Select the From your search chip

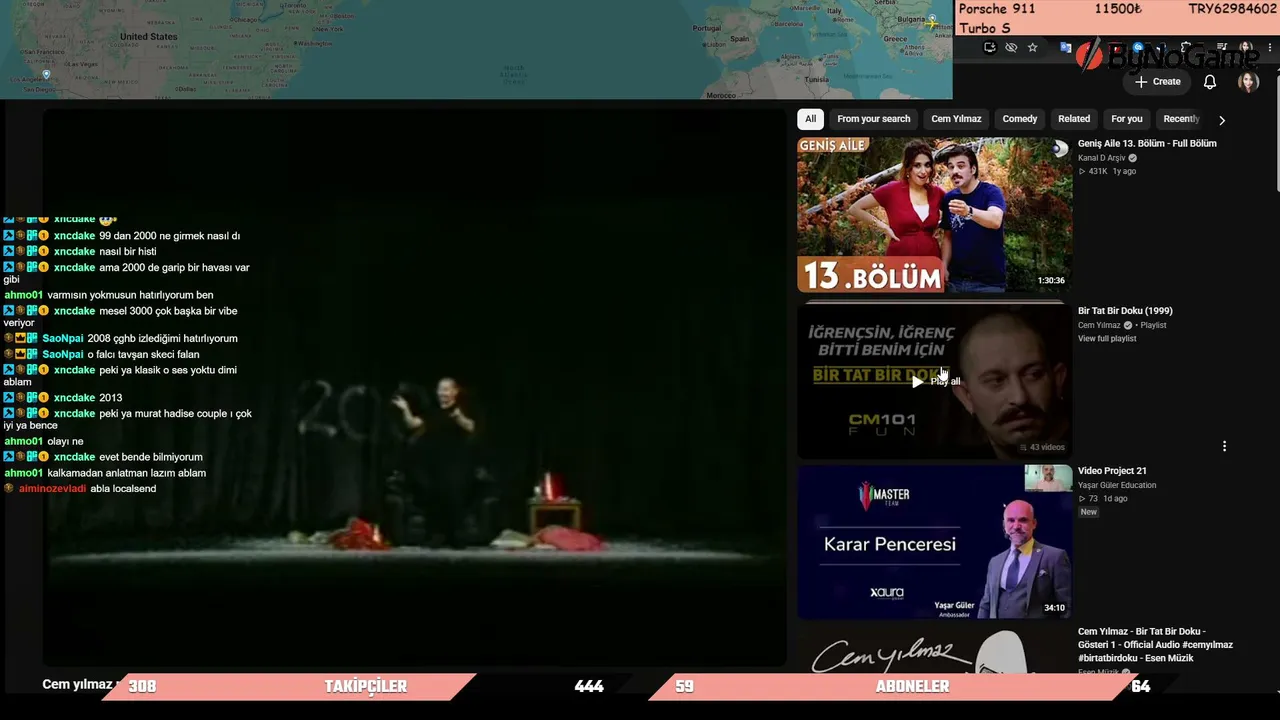pos(874,119)
